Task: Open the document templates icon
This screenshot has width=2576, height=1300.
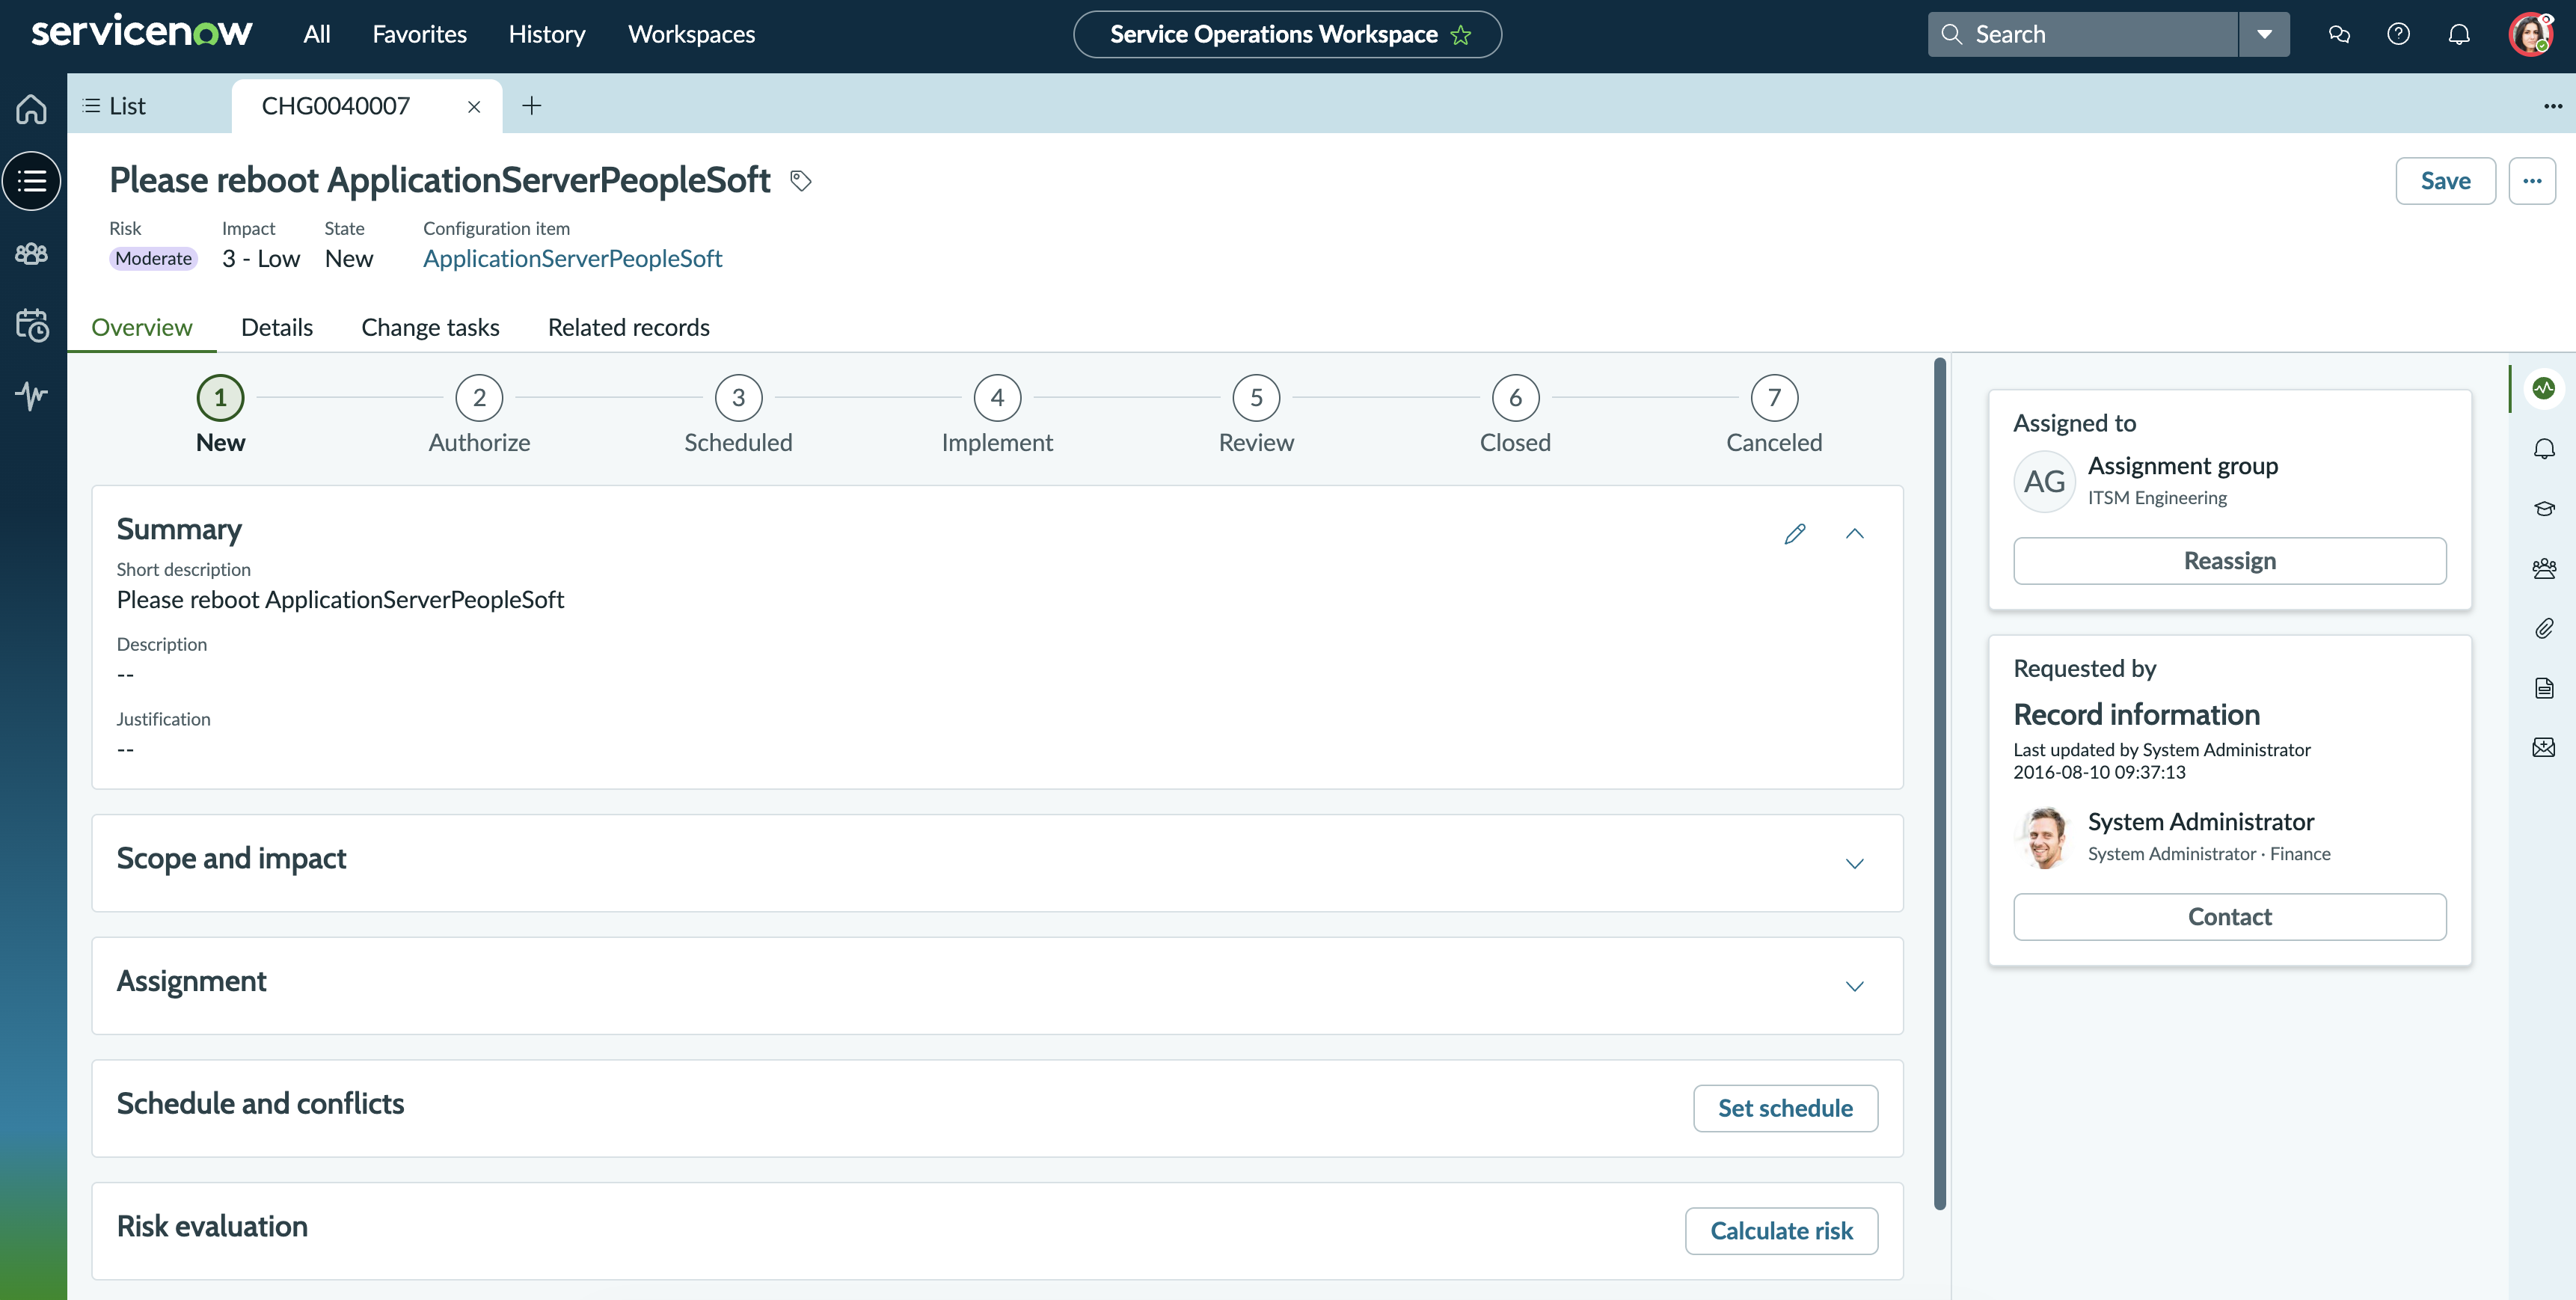Action: 2544,688
